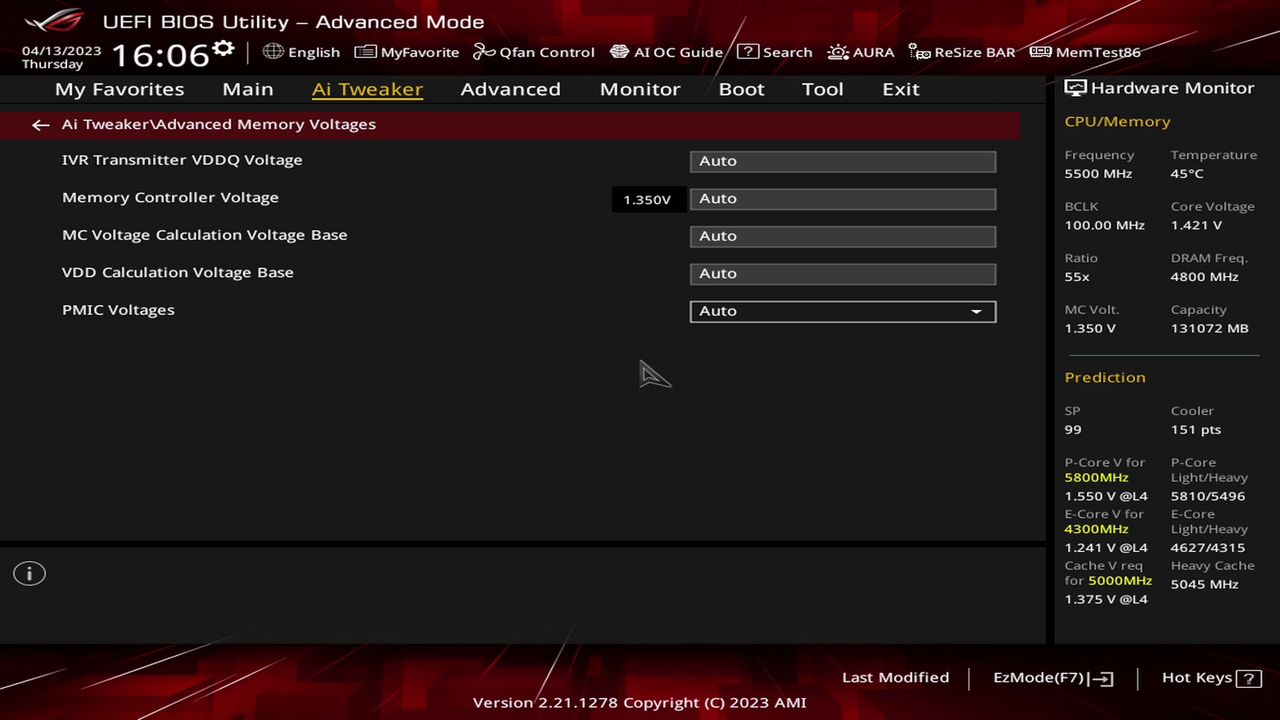Switch to EzMode(F7)
The width and height of the screenshot is (1280, 720).
tap(1053, 678)
